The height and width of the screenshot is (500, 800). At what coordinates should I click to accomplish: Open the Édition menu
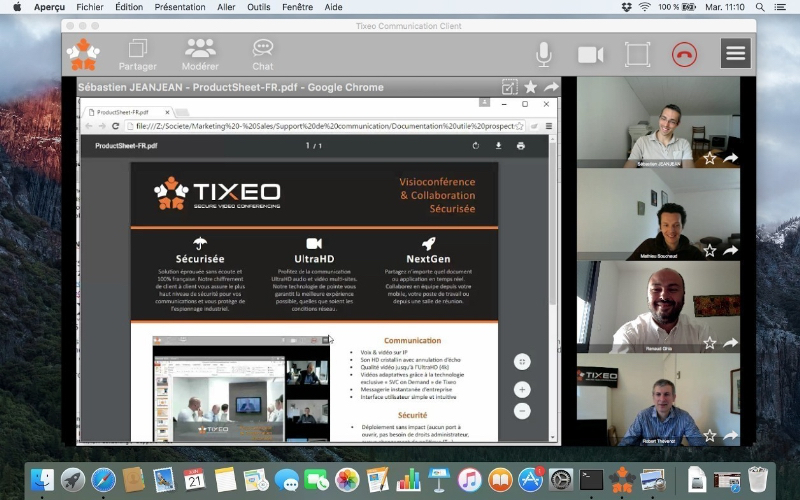point(129,7)
